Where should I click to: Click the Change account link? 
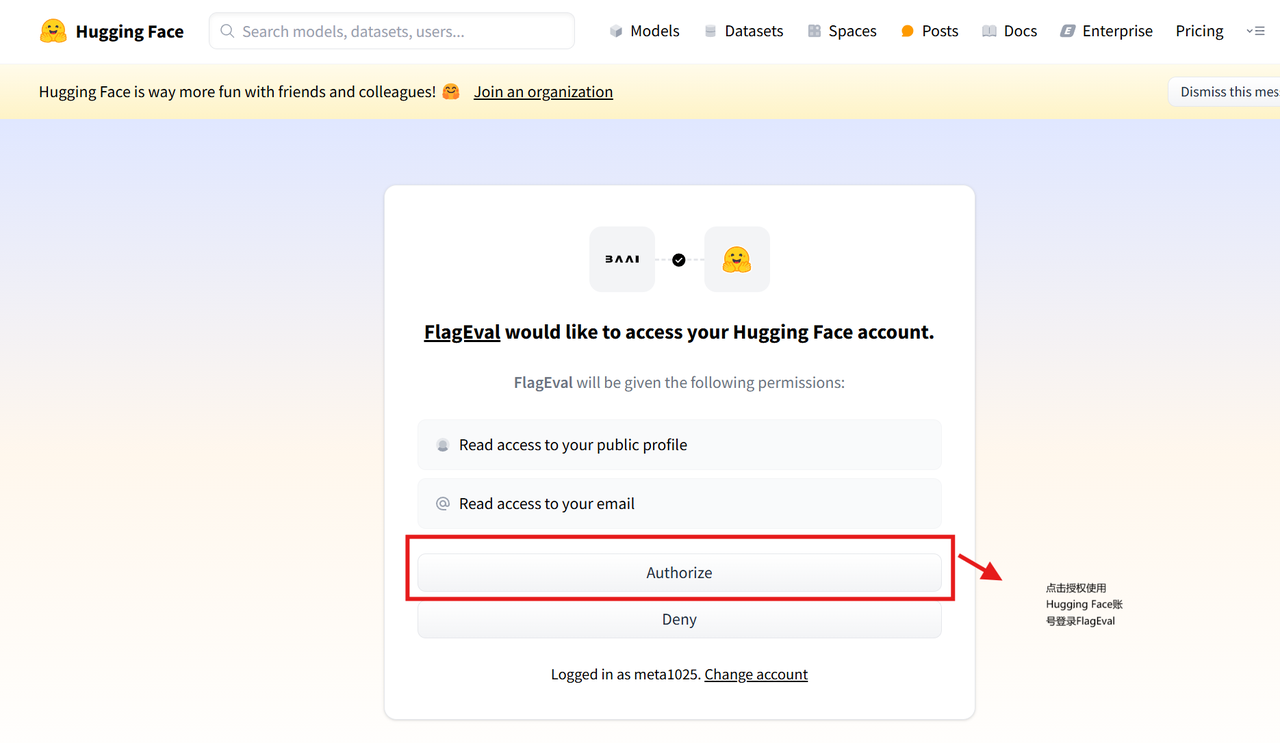pos(756,674)
